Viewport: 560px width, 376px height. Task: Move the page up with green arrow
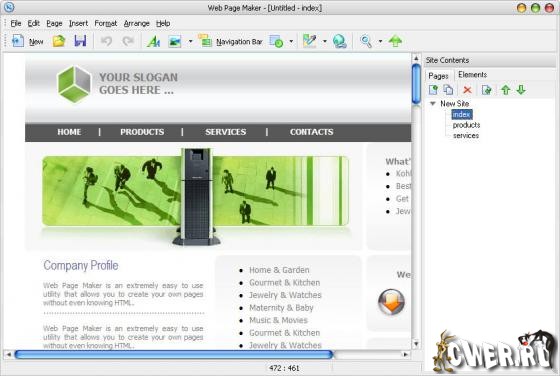tap(505, 90)
